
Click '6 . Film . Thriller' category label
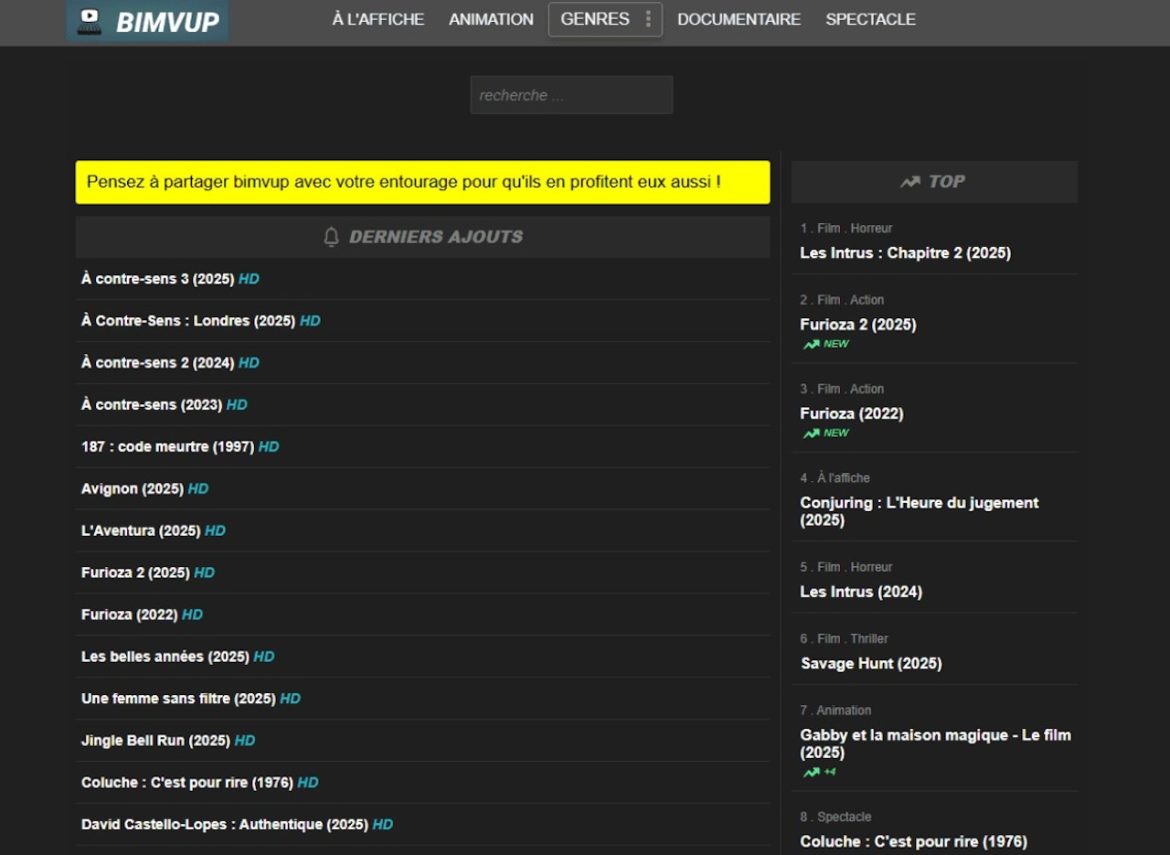click(844, 639)
